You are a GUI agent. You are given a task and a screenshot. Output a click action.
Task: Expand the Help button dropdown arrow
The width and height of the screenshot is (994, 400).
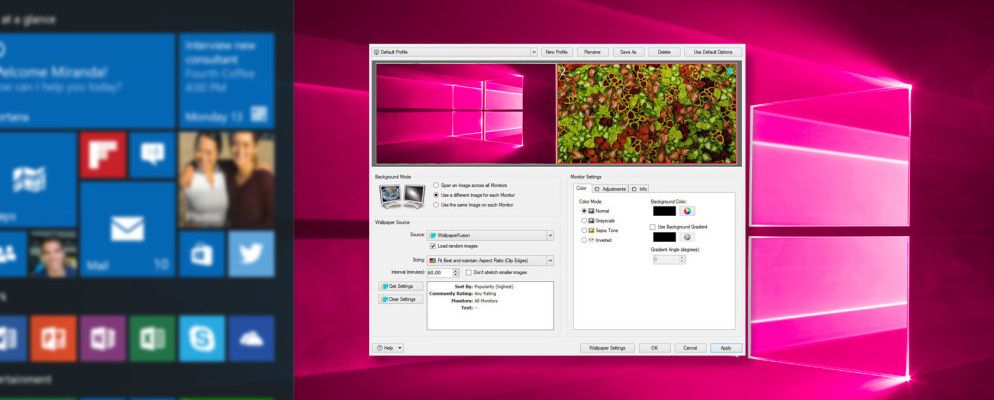click(401, 348)
